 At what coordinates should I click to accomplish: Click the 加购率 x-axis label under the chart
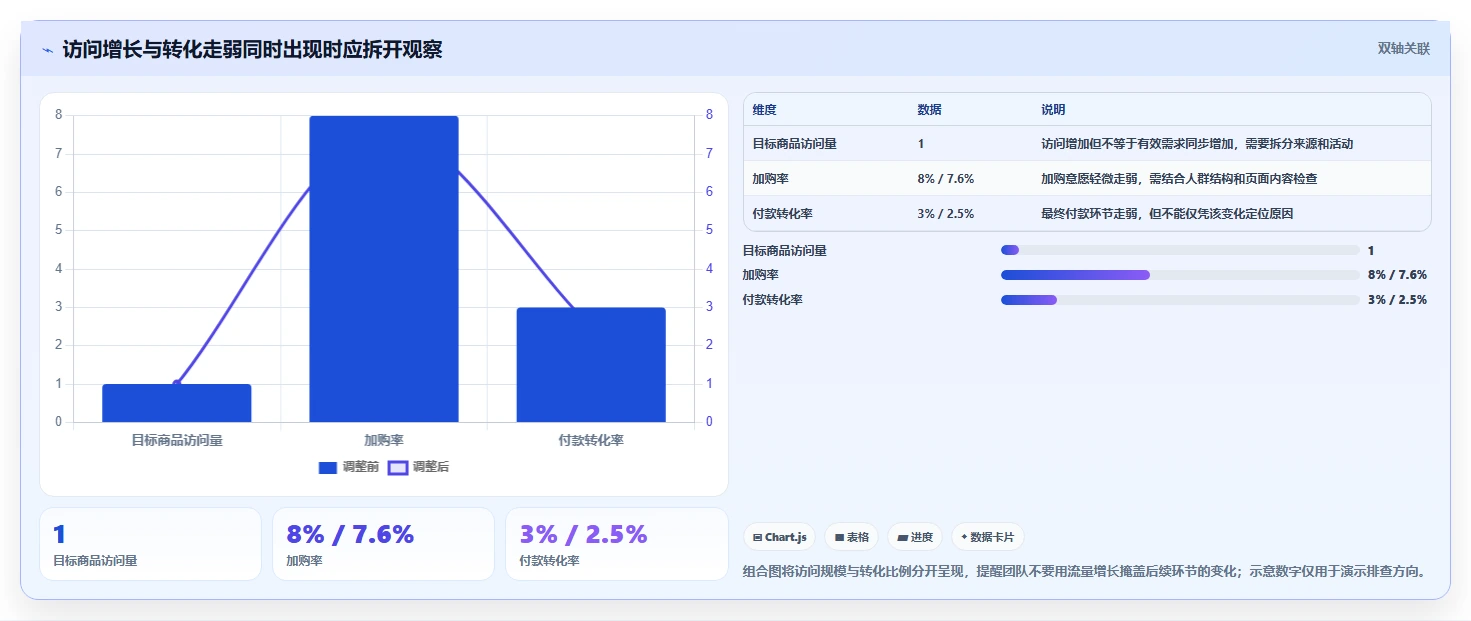coord(384,440)
